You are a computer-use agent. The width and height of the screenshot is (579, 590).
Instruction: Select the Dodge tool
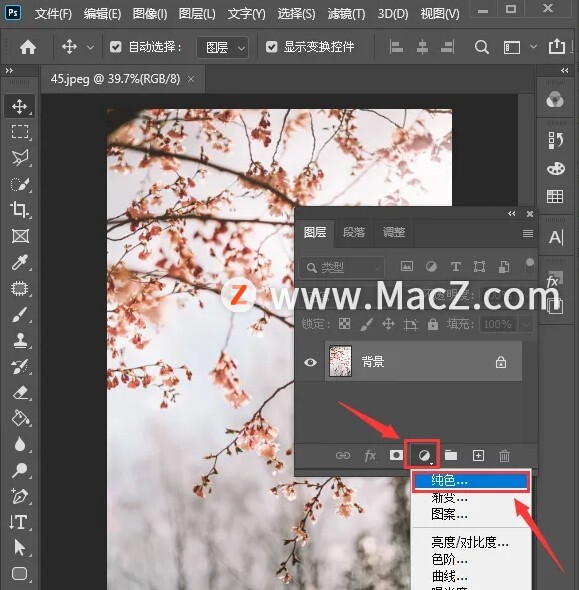tap(19, 470)
